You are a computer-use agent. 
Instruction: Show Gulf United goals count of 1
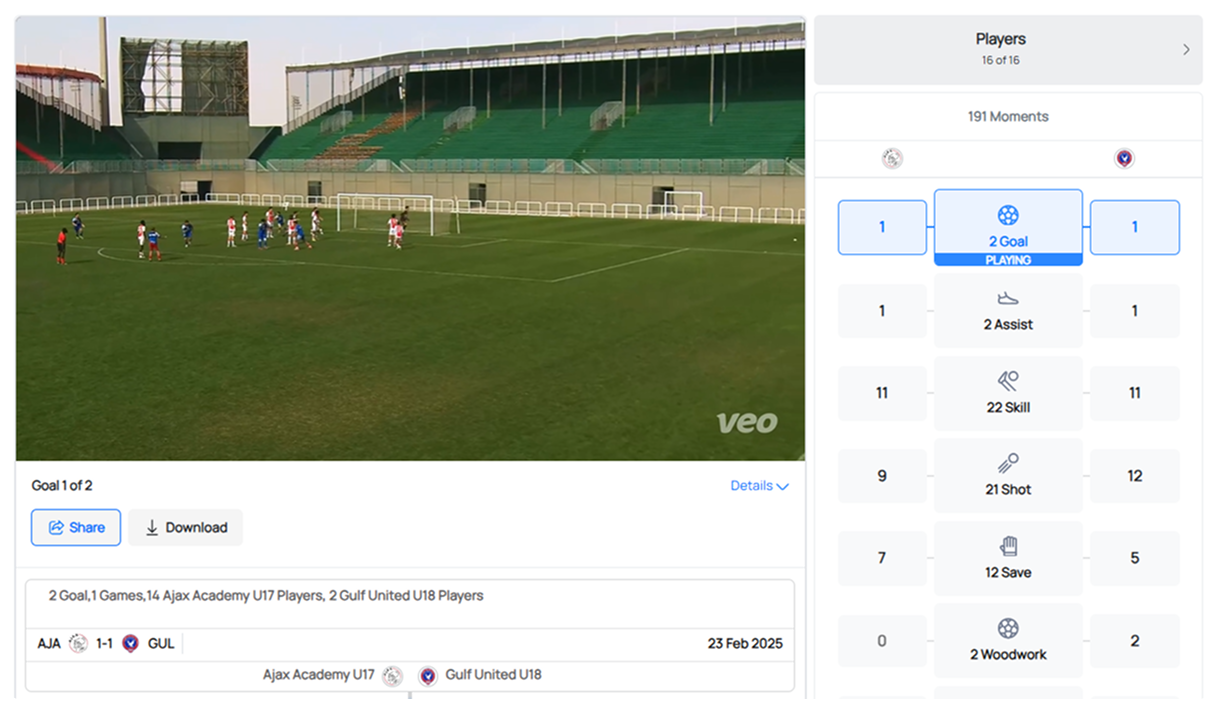click(x=1135, y=227)
